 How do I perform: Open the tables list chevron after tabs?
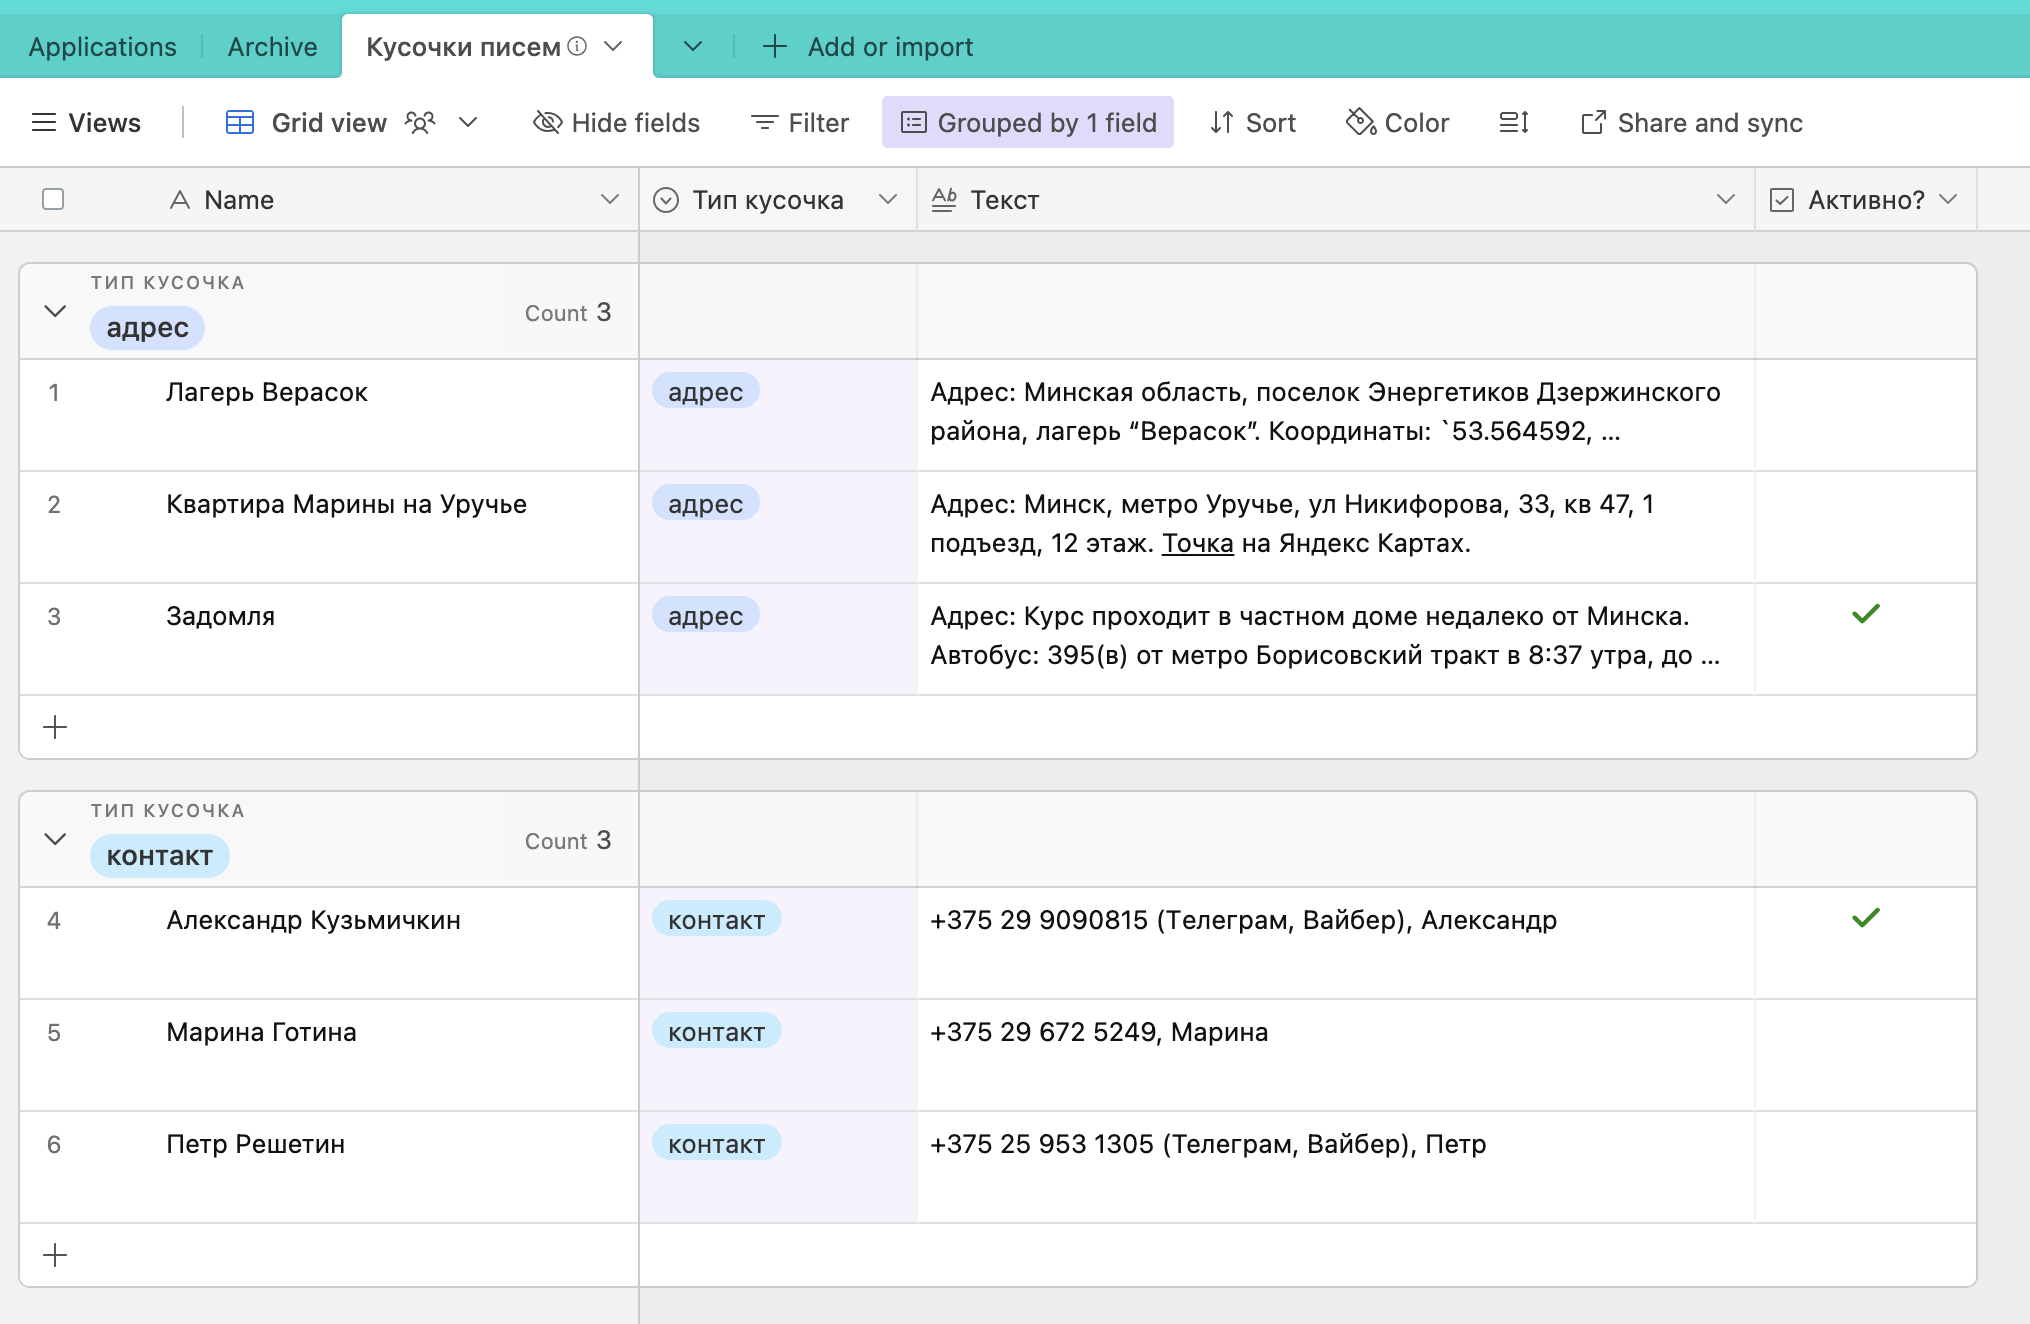(692, 46)
